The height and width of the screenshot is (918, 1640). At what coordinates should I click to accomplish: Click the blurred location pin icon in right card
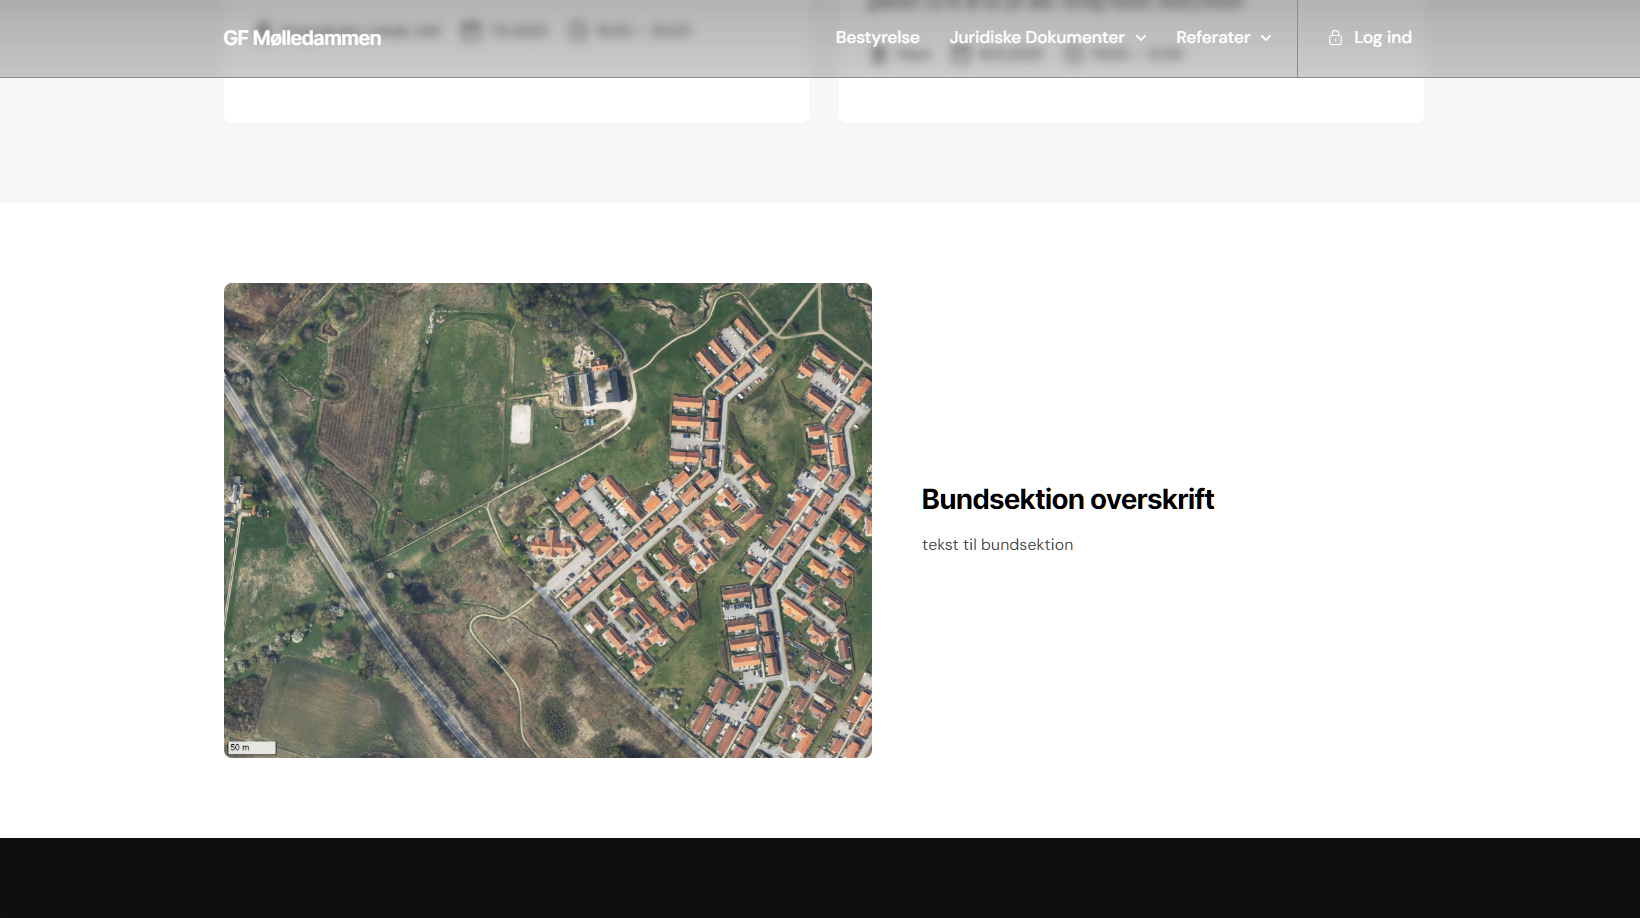(x=879, y=55)
